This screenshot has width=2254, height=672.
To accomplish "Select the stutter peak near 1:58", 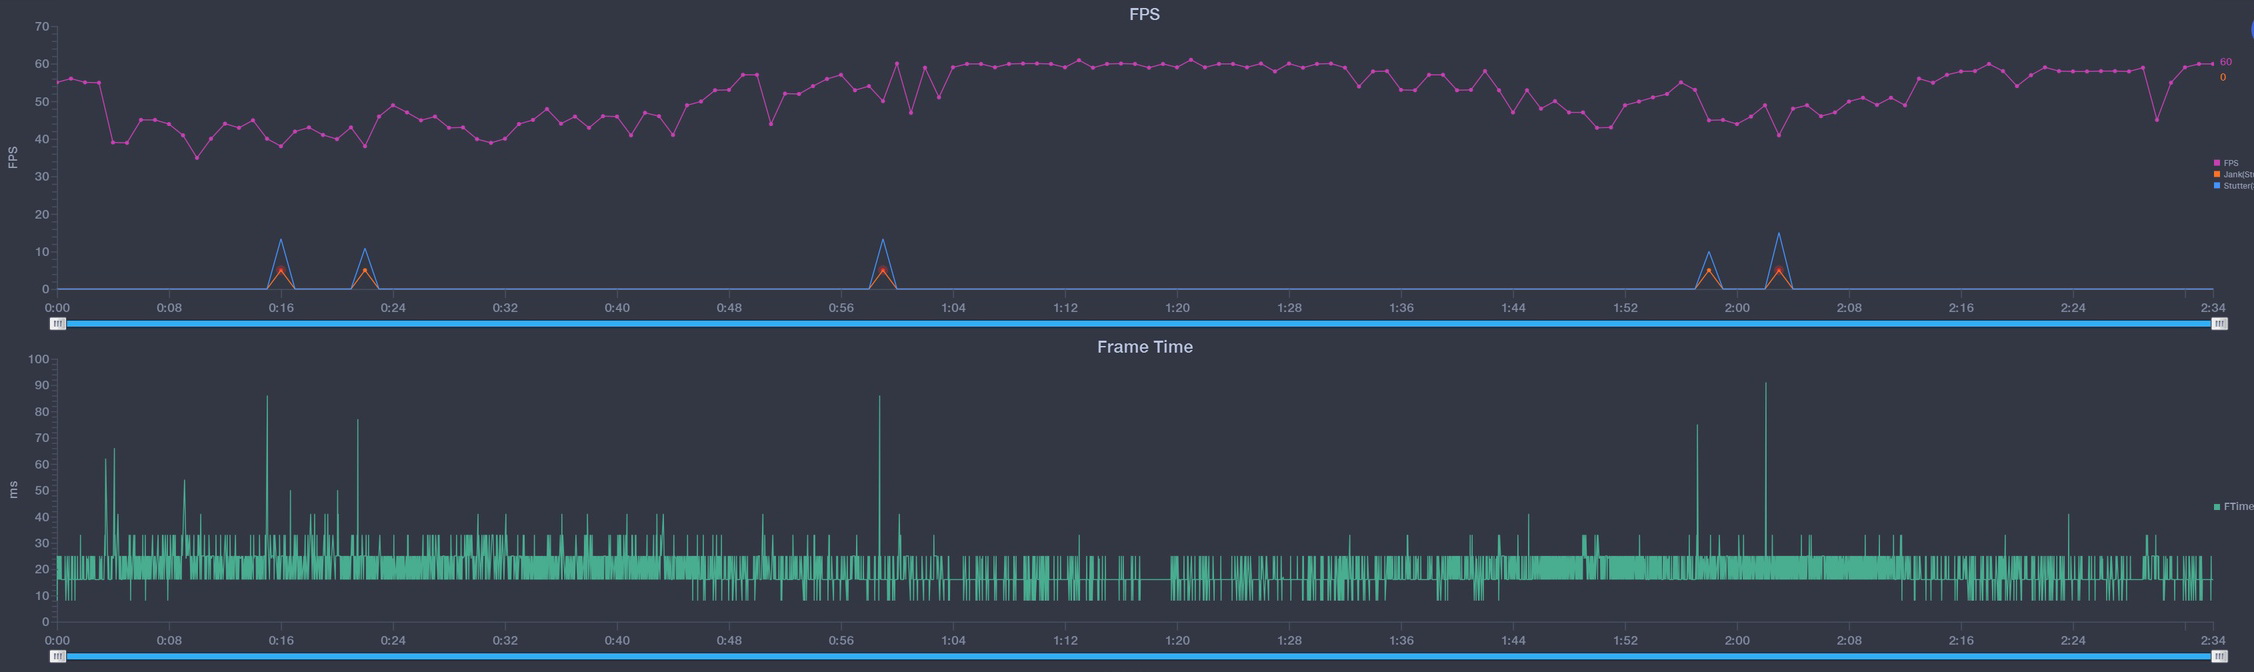I will tap(1709, 252).
